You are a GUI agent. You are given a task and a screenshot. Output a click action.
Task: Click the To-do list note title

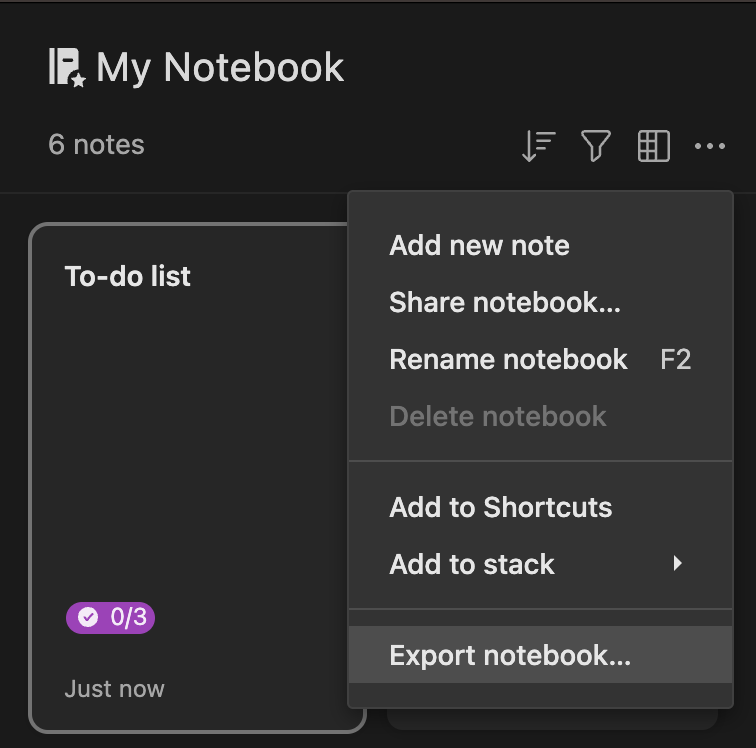click(127, 276)
